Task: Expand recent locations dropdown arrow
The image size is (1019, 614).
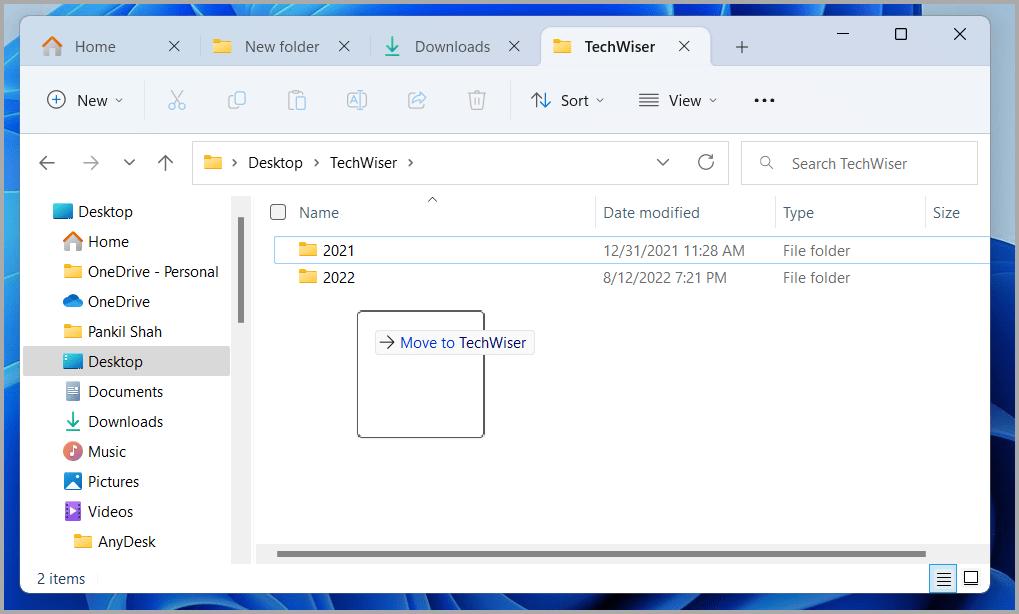Action: [x=129, y=162]
